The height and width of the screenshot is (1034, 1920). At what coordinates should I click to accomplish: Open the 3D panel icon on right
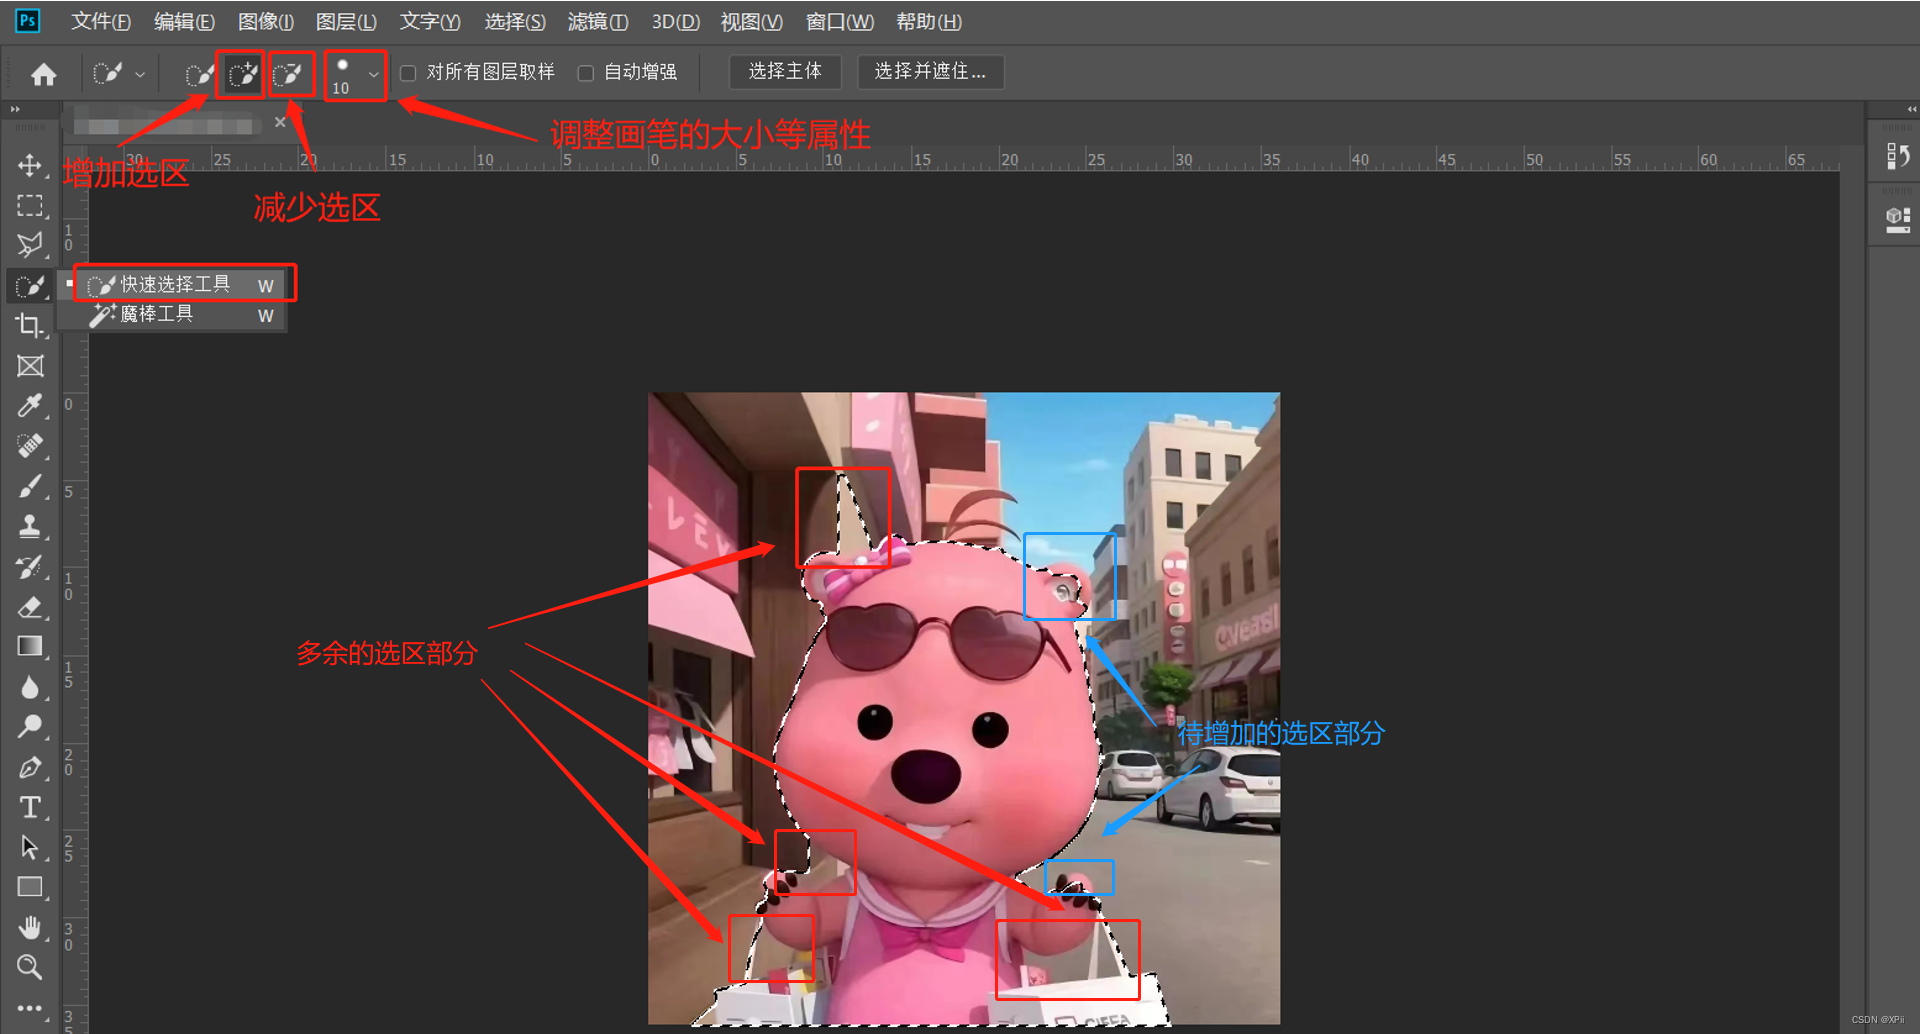[x=1897, y=219]
